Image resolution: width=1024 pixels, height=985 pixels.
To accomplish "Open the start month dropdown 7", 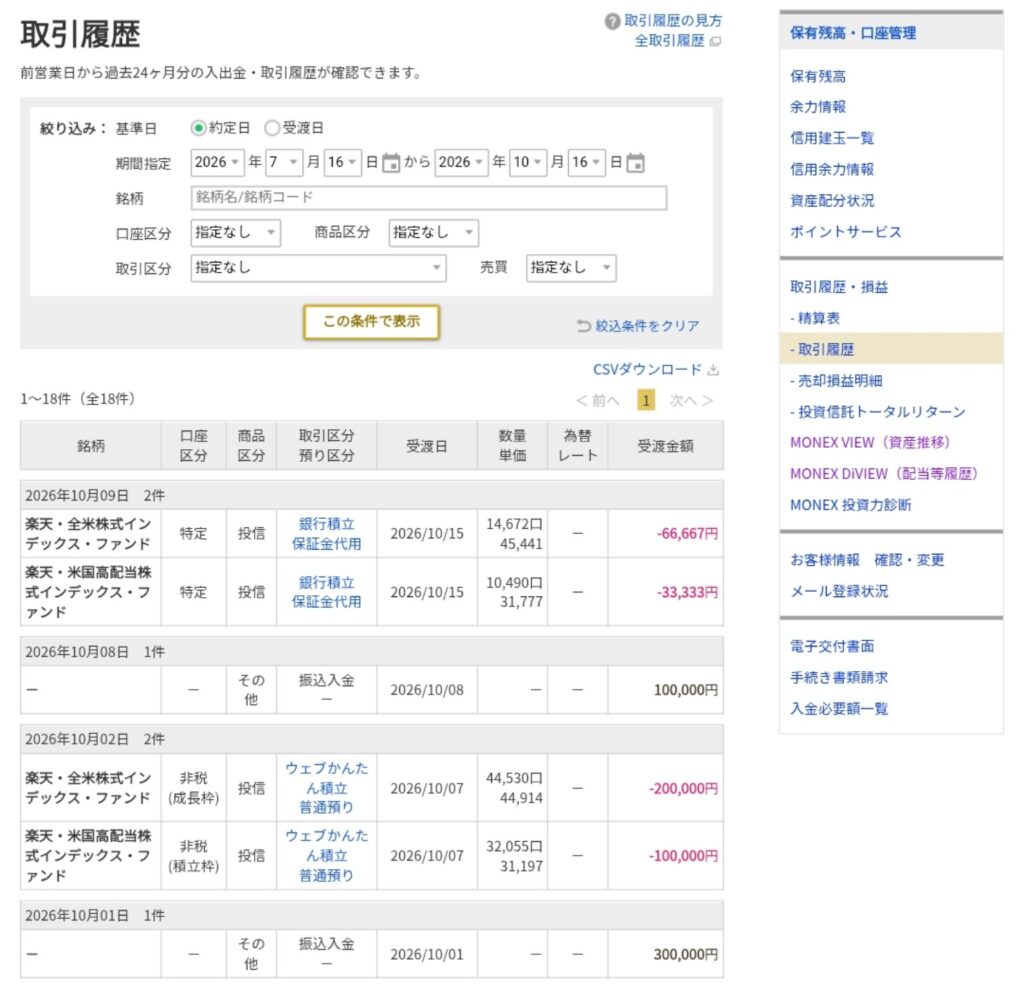I will coord(283,163).
